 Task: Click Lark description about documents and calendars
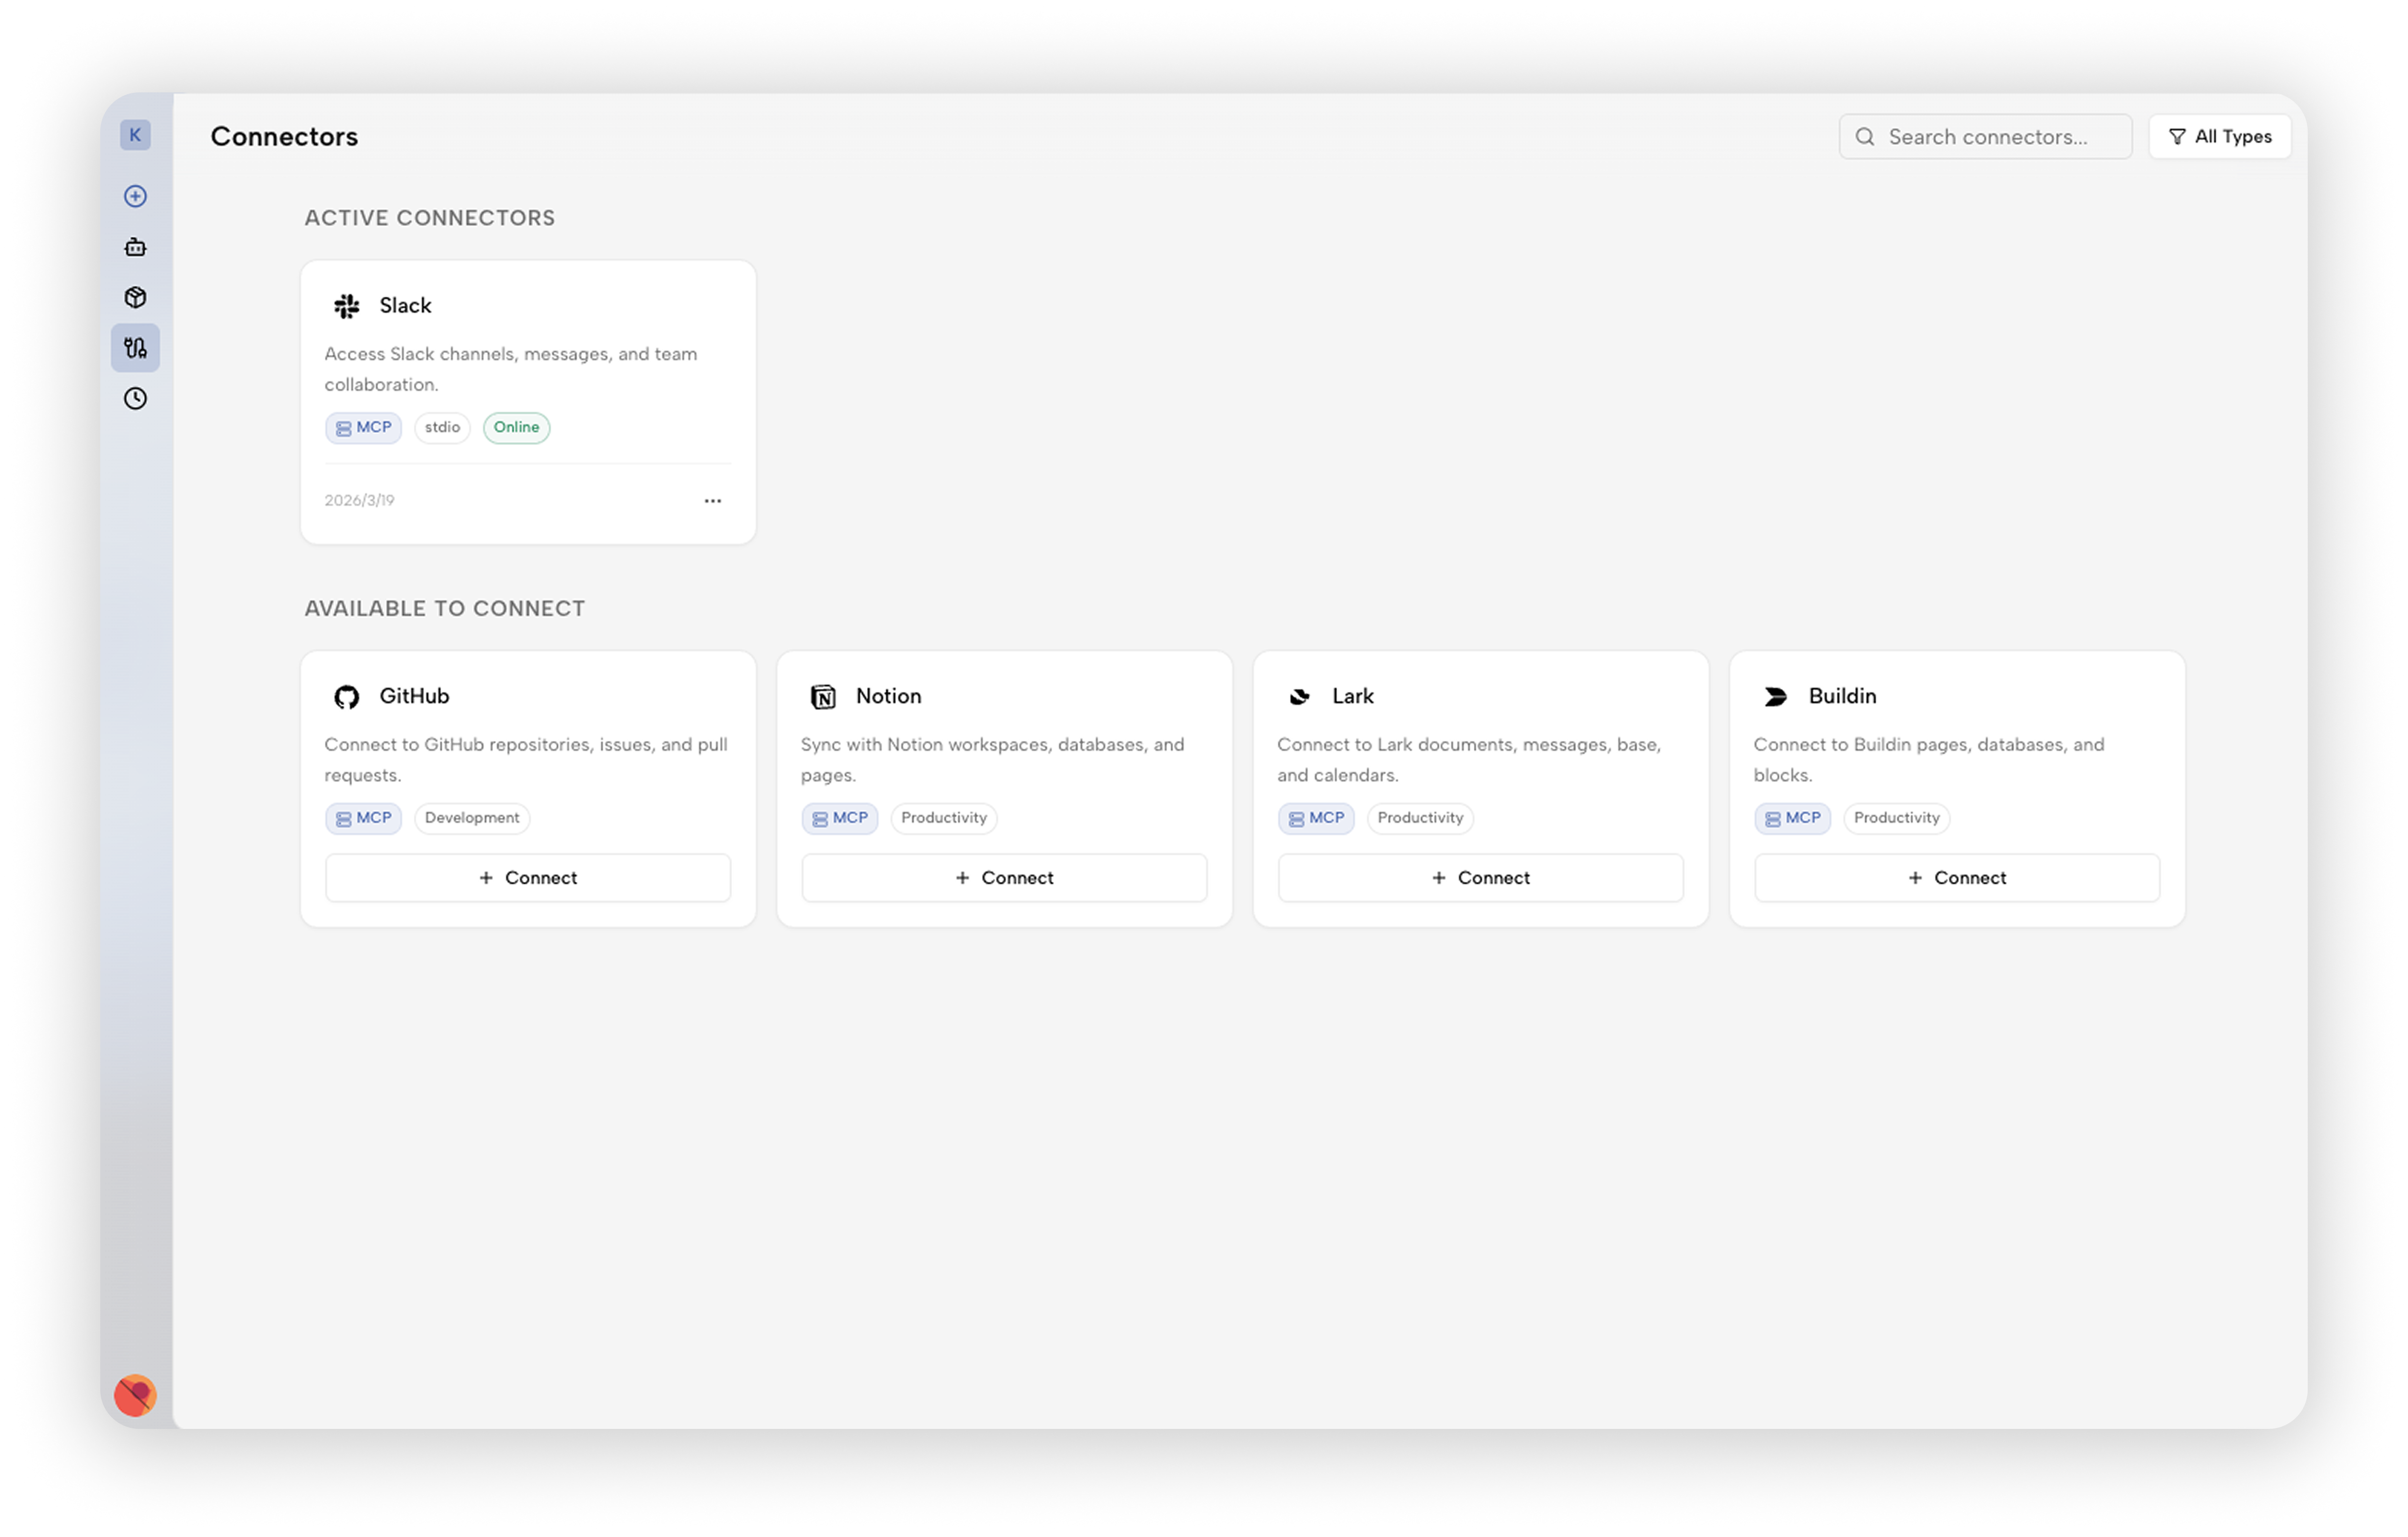tap(1469, 760)
